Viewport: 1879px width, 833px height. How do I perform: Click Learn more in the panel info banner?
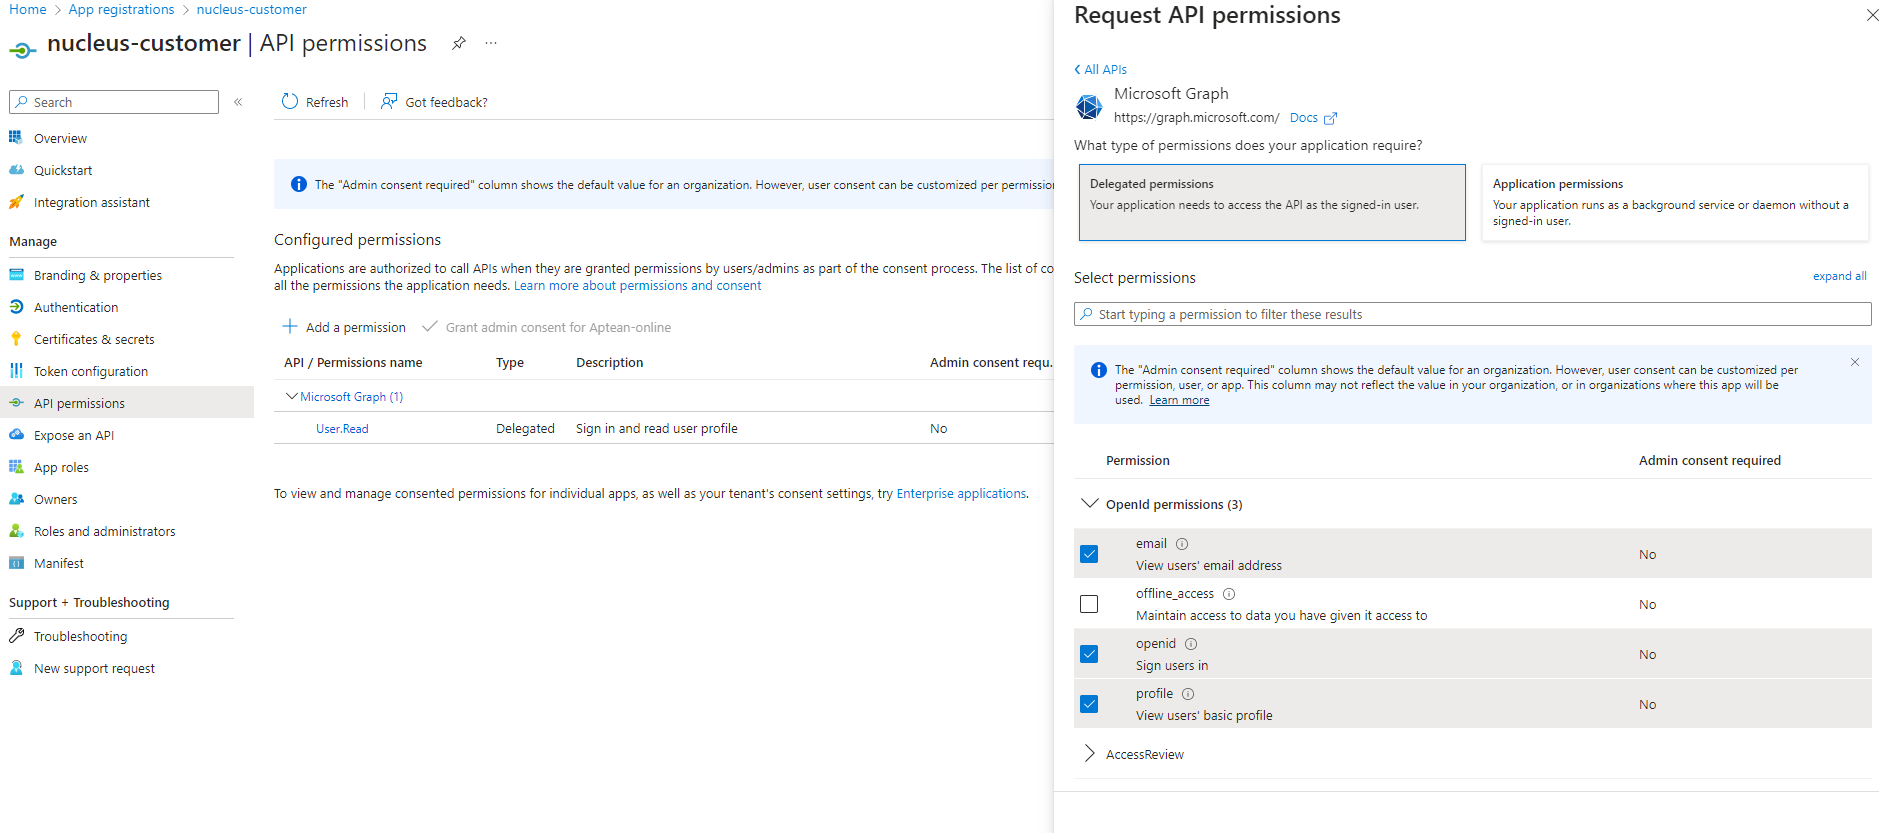click(x=1179, y=400)
